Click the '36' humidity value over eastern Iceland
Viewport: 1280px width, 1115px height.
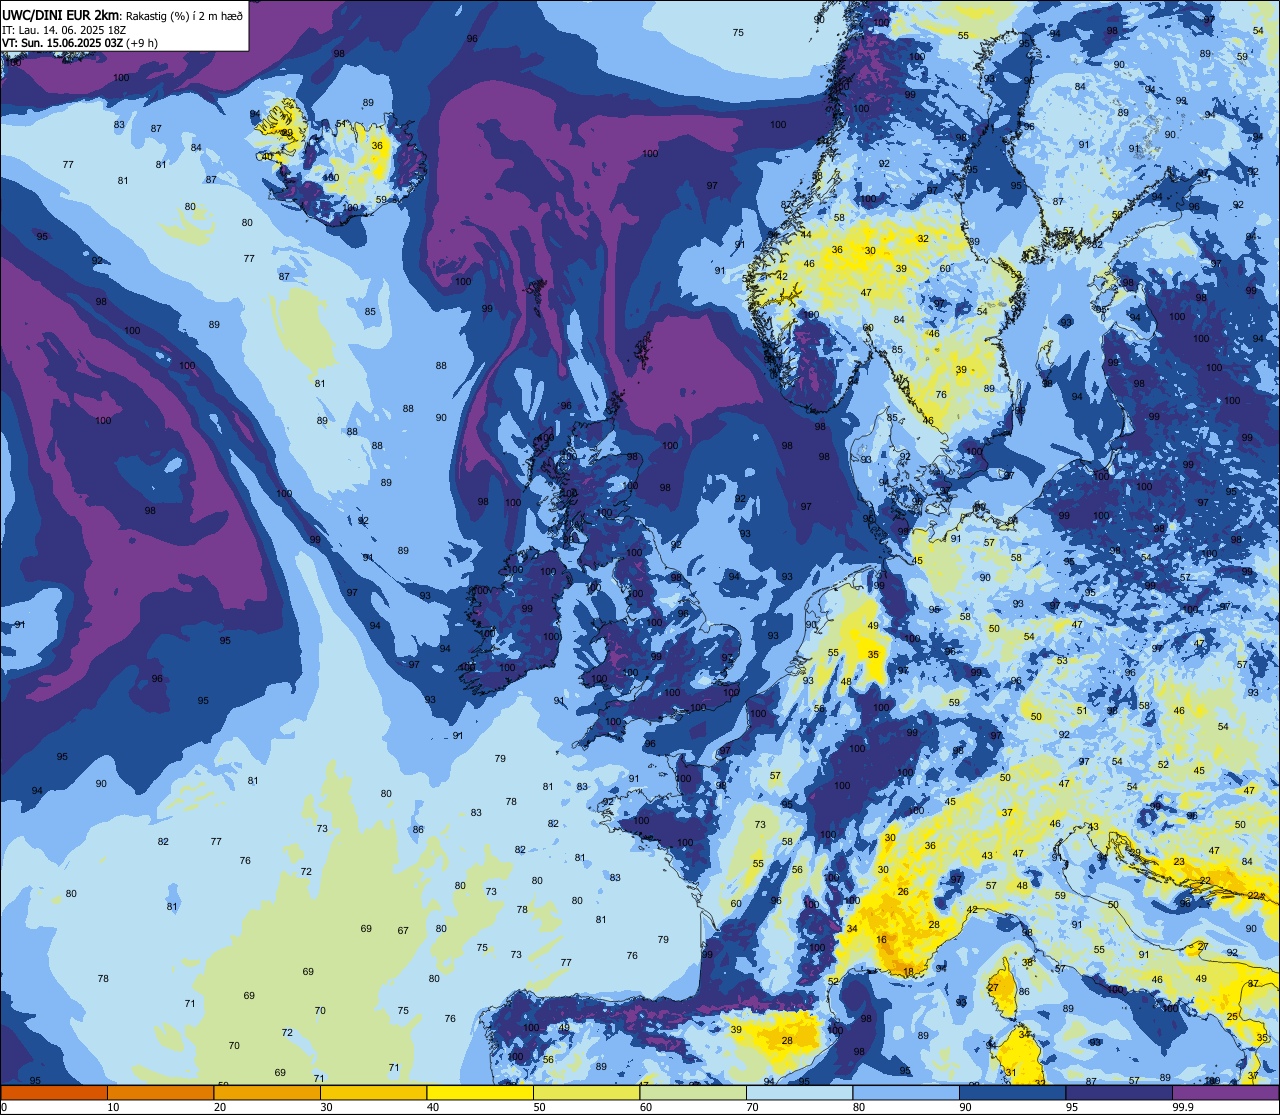[x=377, y=145]
